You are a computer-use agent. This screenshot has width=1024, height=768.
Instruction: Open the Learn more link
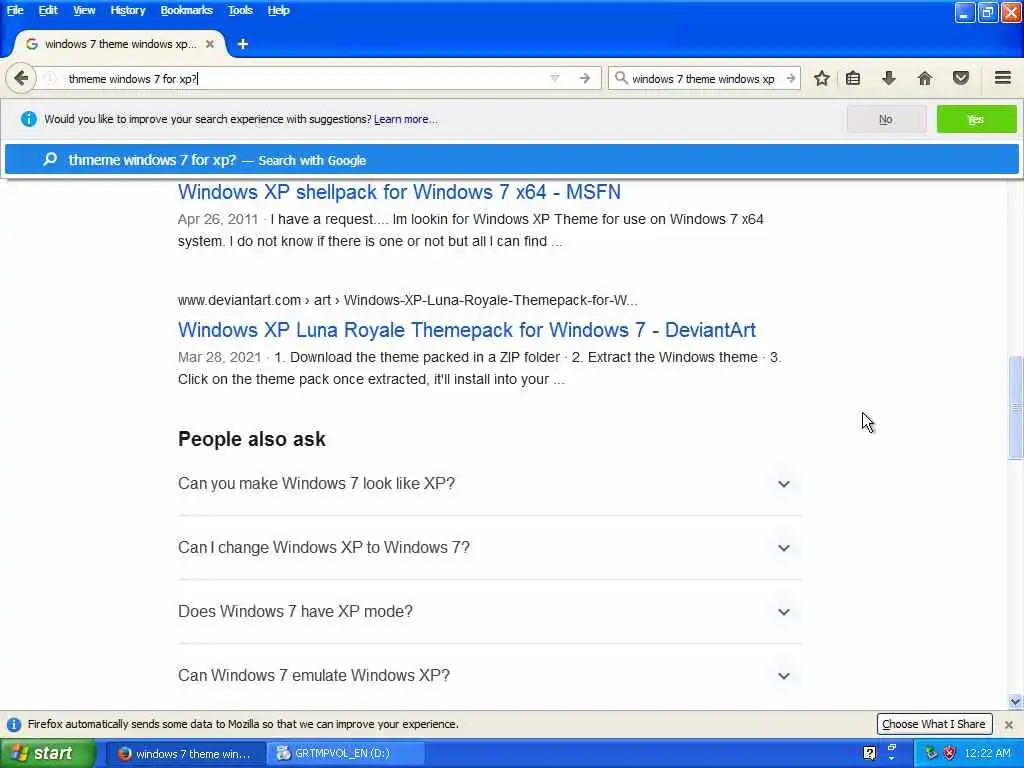(406, 120)
